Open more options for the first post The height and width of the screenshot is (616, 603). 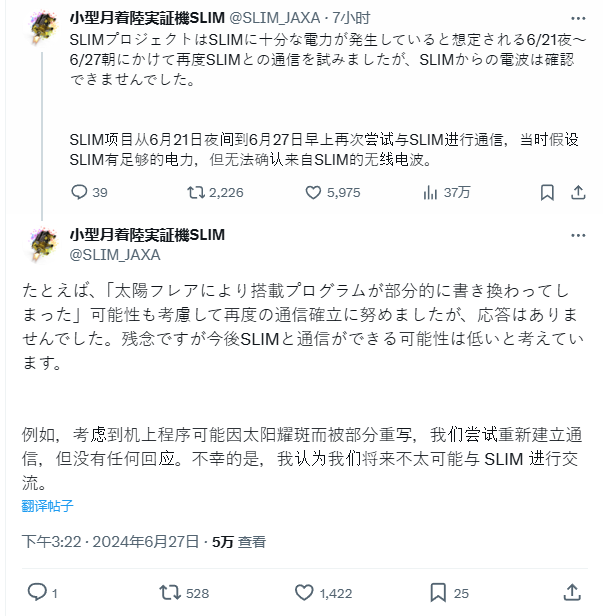click(x=577, y=18)
